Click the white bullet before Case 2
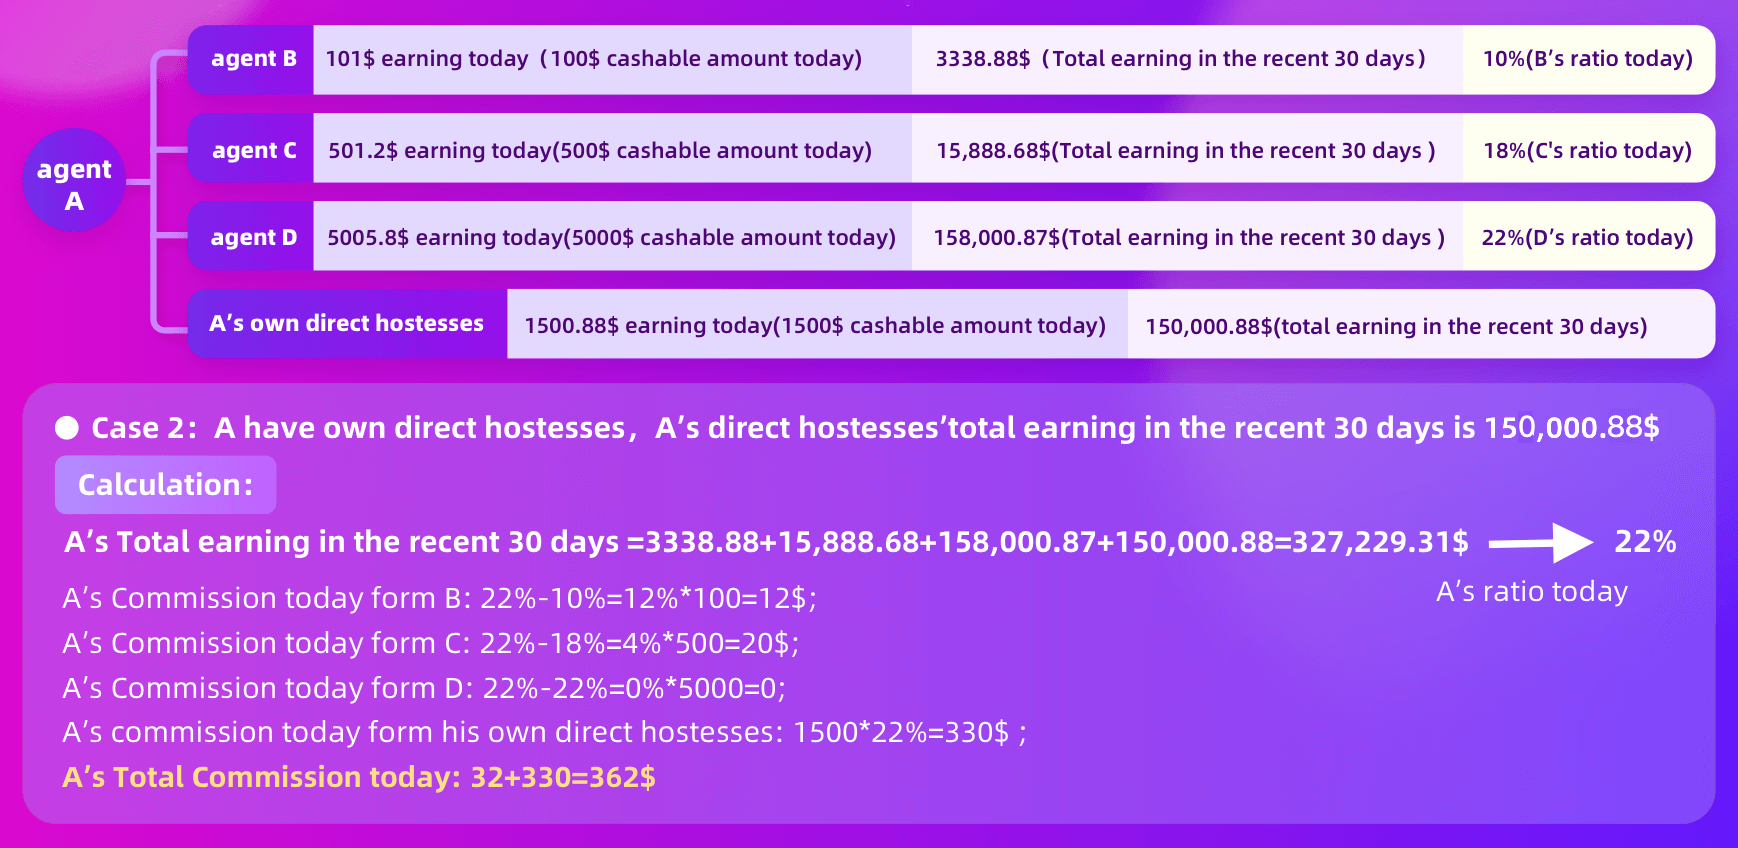This screenshot has width=1738, height=848. (x=67, y=428)
